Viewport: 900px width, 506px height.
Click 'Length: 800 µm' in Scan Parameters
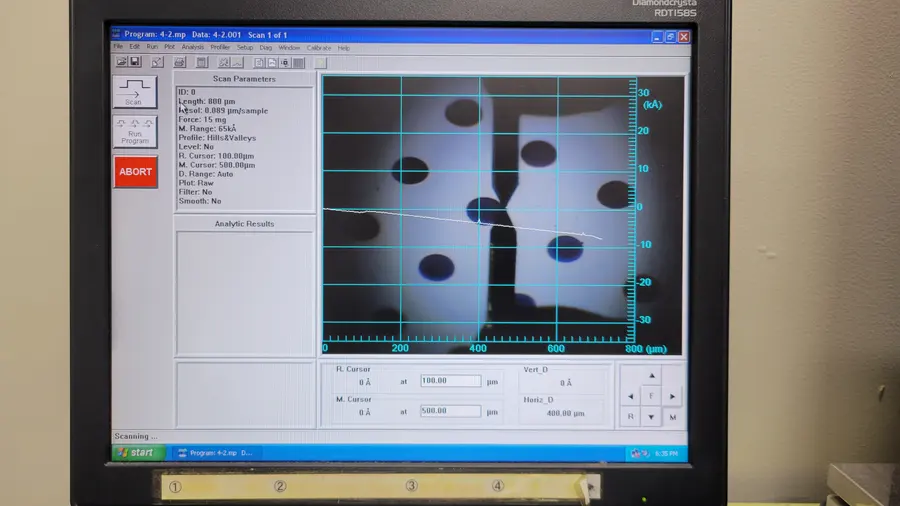coord(207,101)
